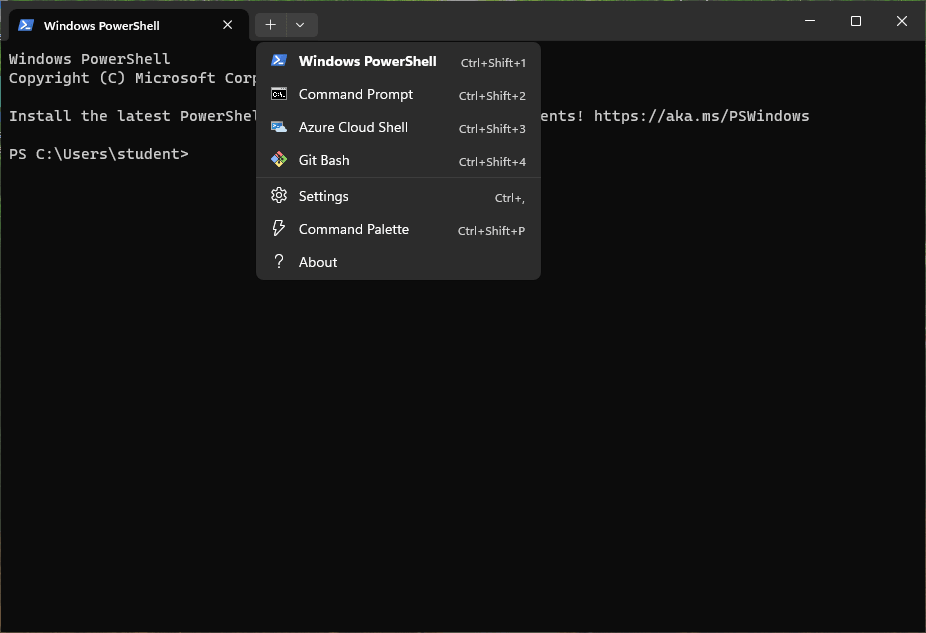
Task: Launch Git Bash profile
Action: click(399, 161)
